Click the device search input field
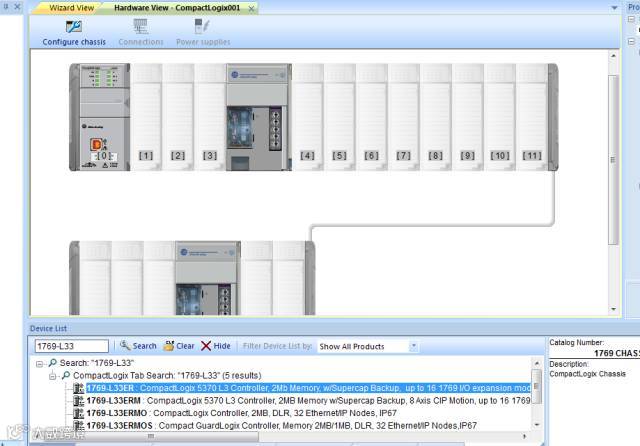 tap(71, 346)
